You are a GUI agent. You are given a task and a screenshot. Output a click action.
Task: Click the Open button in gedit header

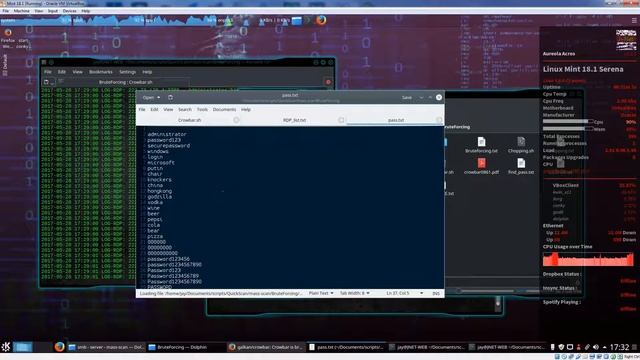[x=148, y=98]
